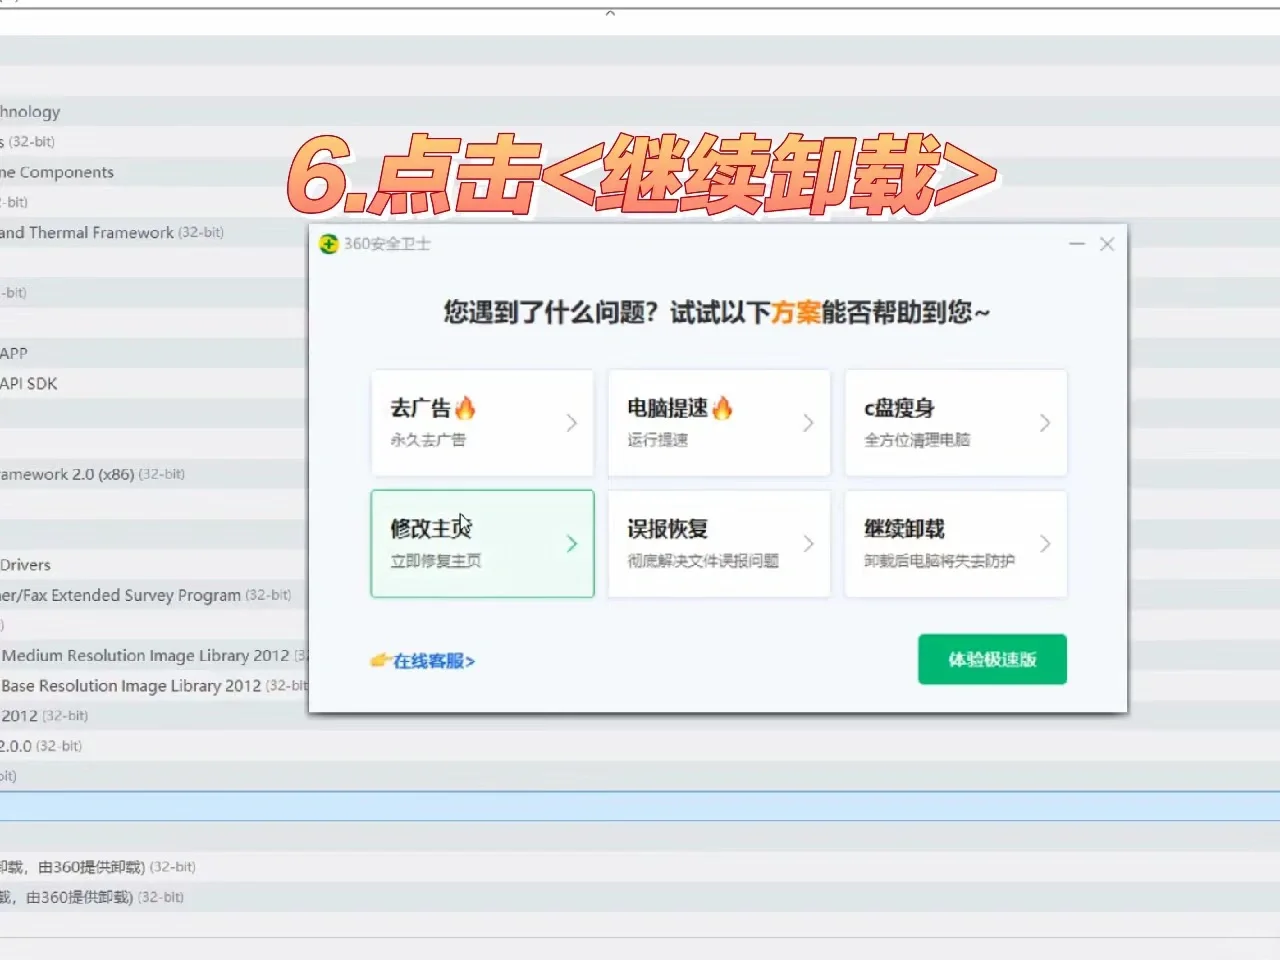1280x960 pixels.
Task: Select the 由360提供卸载 program entry
Action: [100, 866]
